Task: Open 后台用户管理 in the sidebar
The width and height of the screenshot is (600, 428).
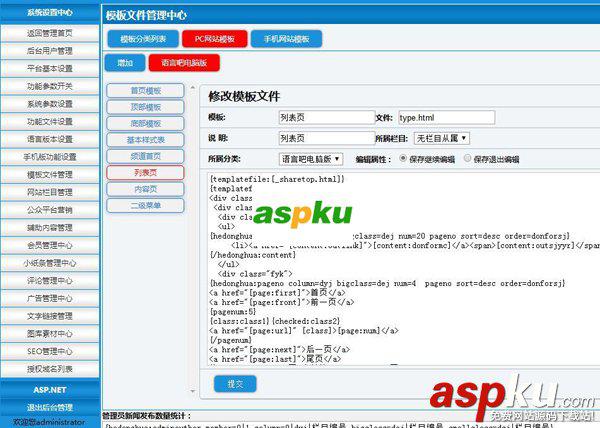Action: (x=50, y=51)
